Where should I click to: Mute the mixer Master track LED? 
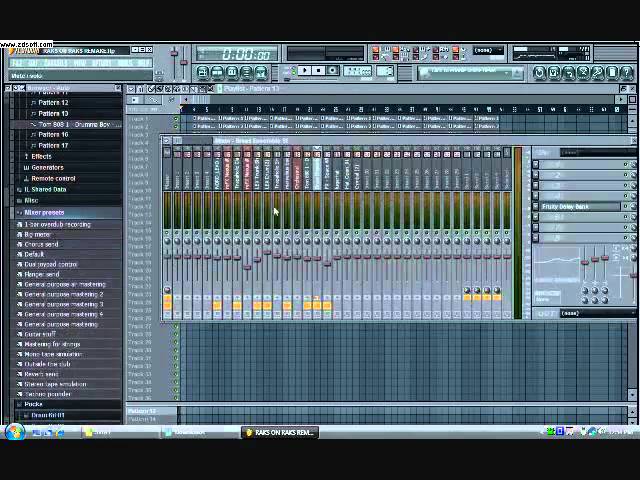tap(167, 233)
